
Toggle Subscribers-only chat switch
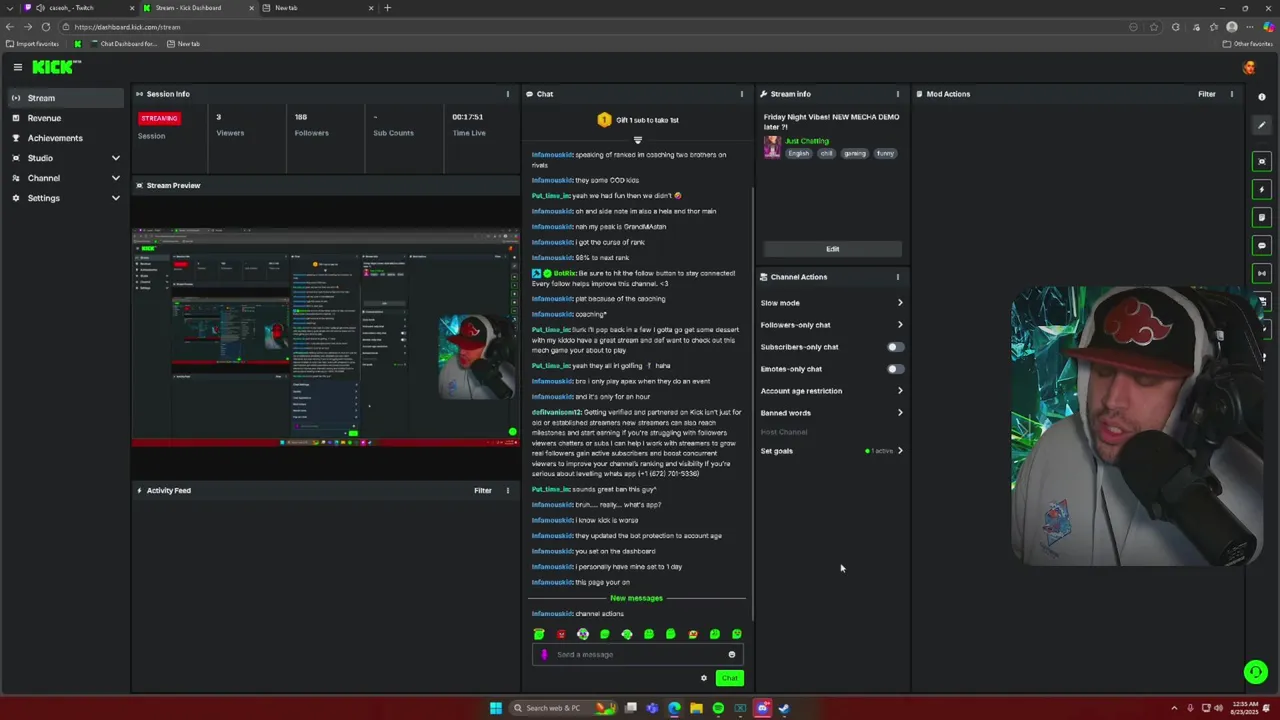click(x=895, y=347)
